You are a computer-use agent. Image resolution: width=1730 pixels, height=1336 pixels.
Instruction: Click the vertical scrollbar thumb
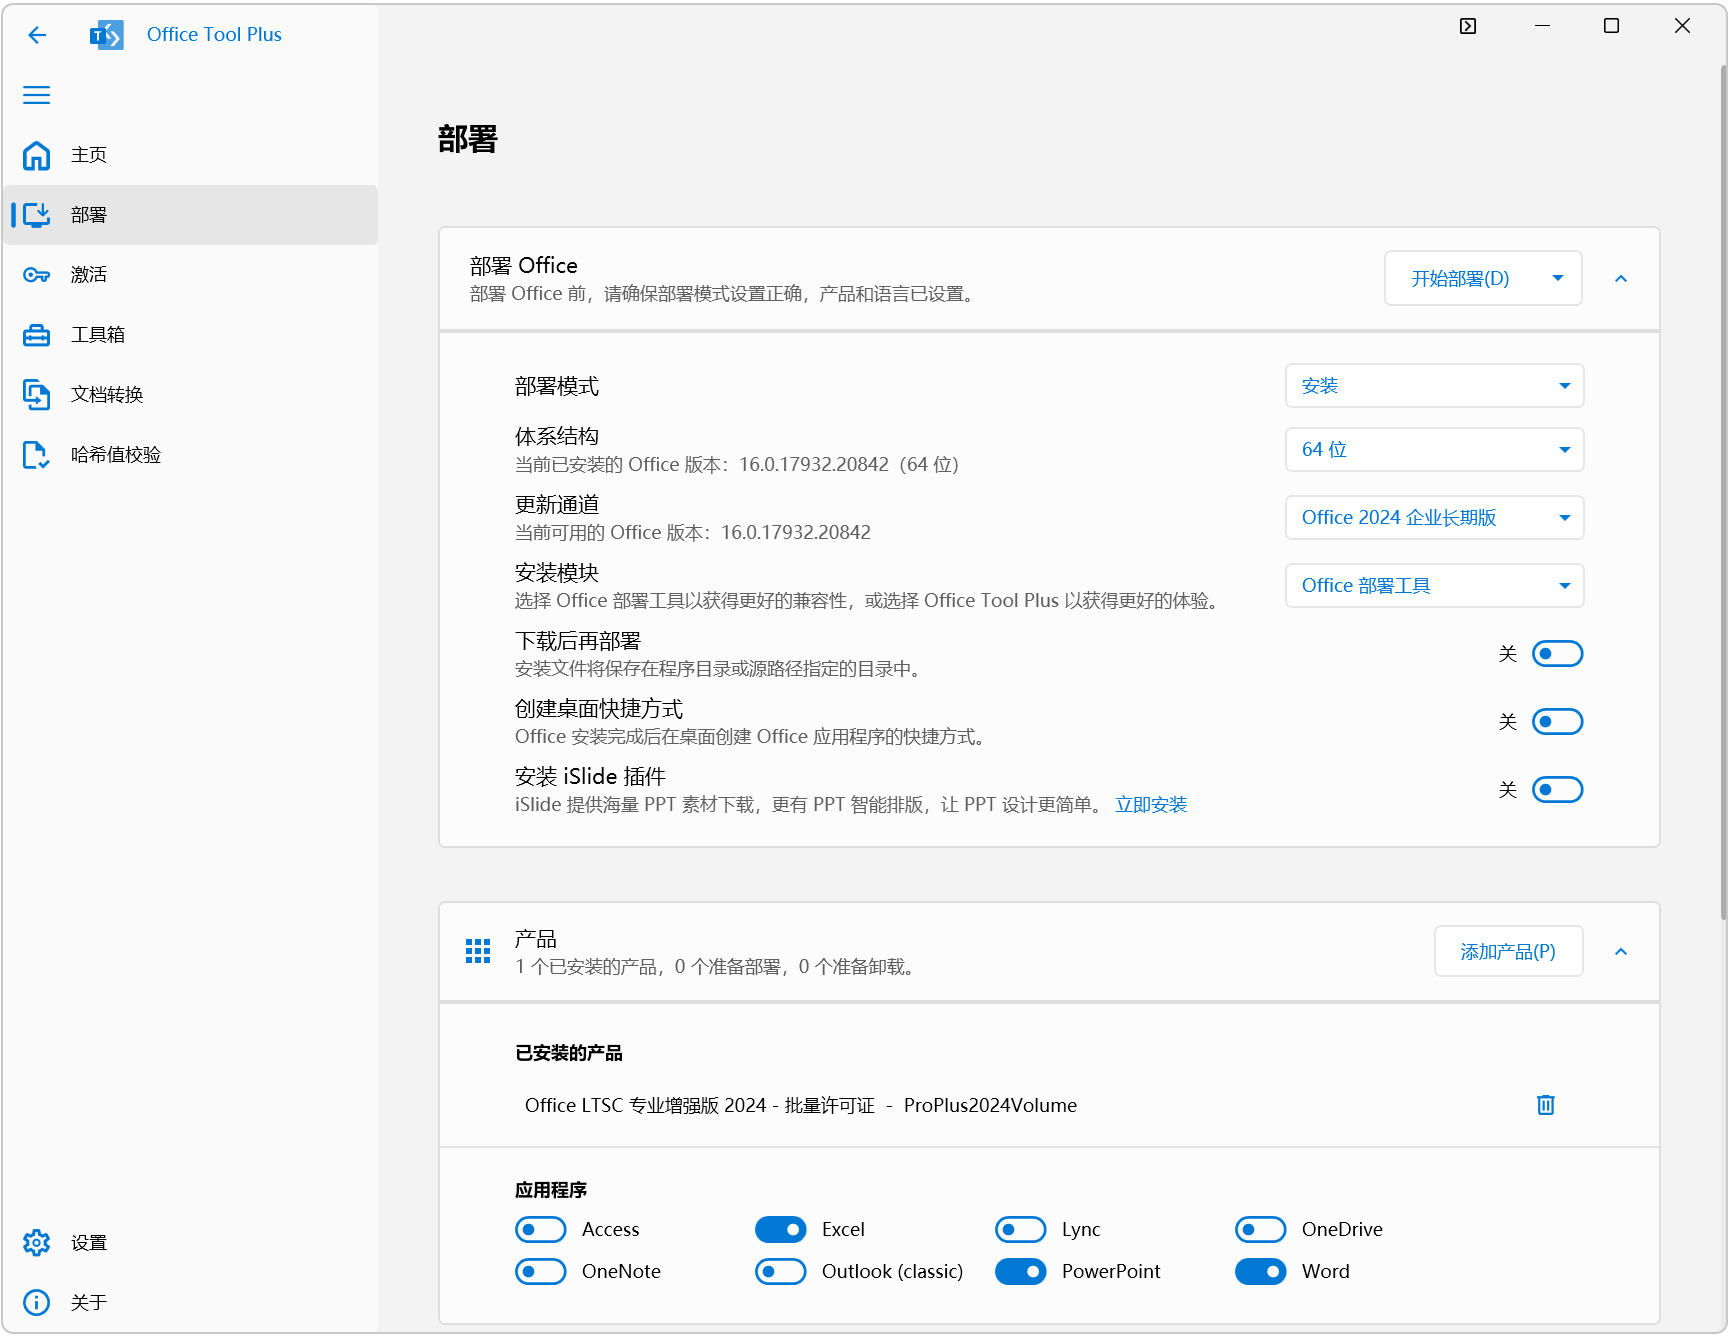(1723, 490)
